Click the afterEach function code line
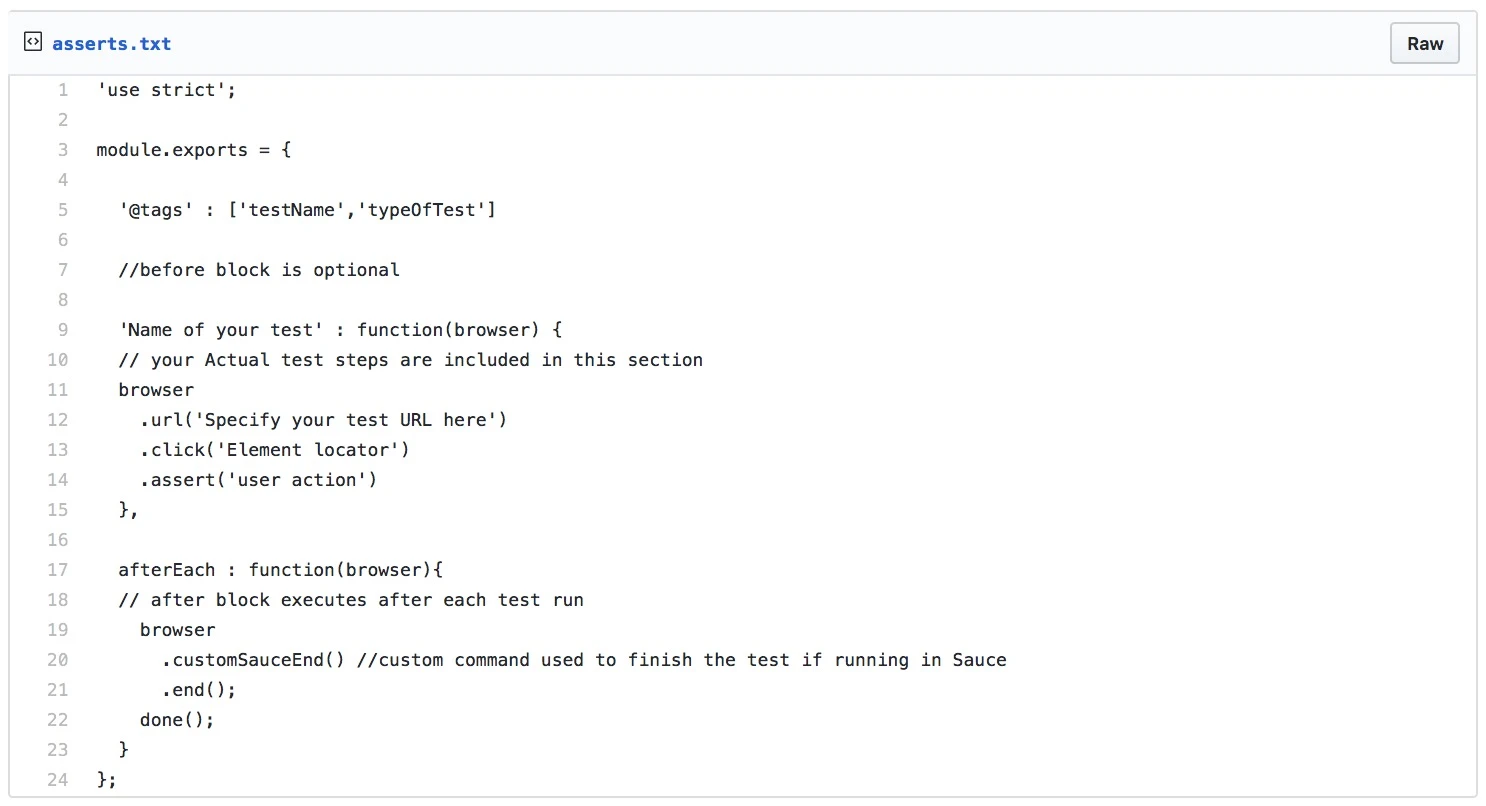1486x806 pixels. tap(280, 570)
